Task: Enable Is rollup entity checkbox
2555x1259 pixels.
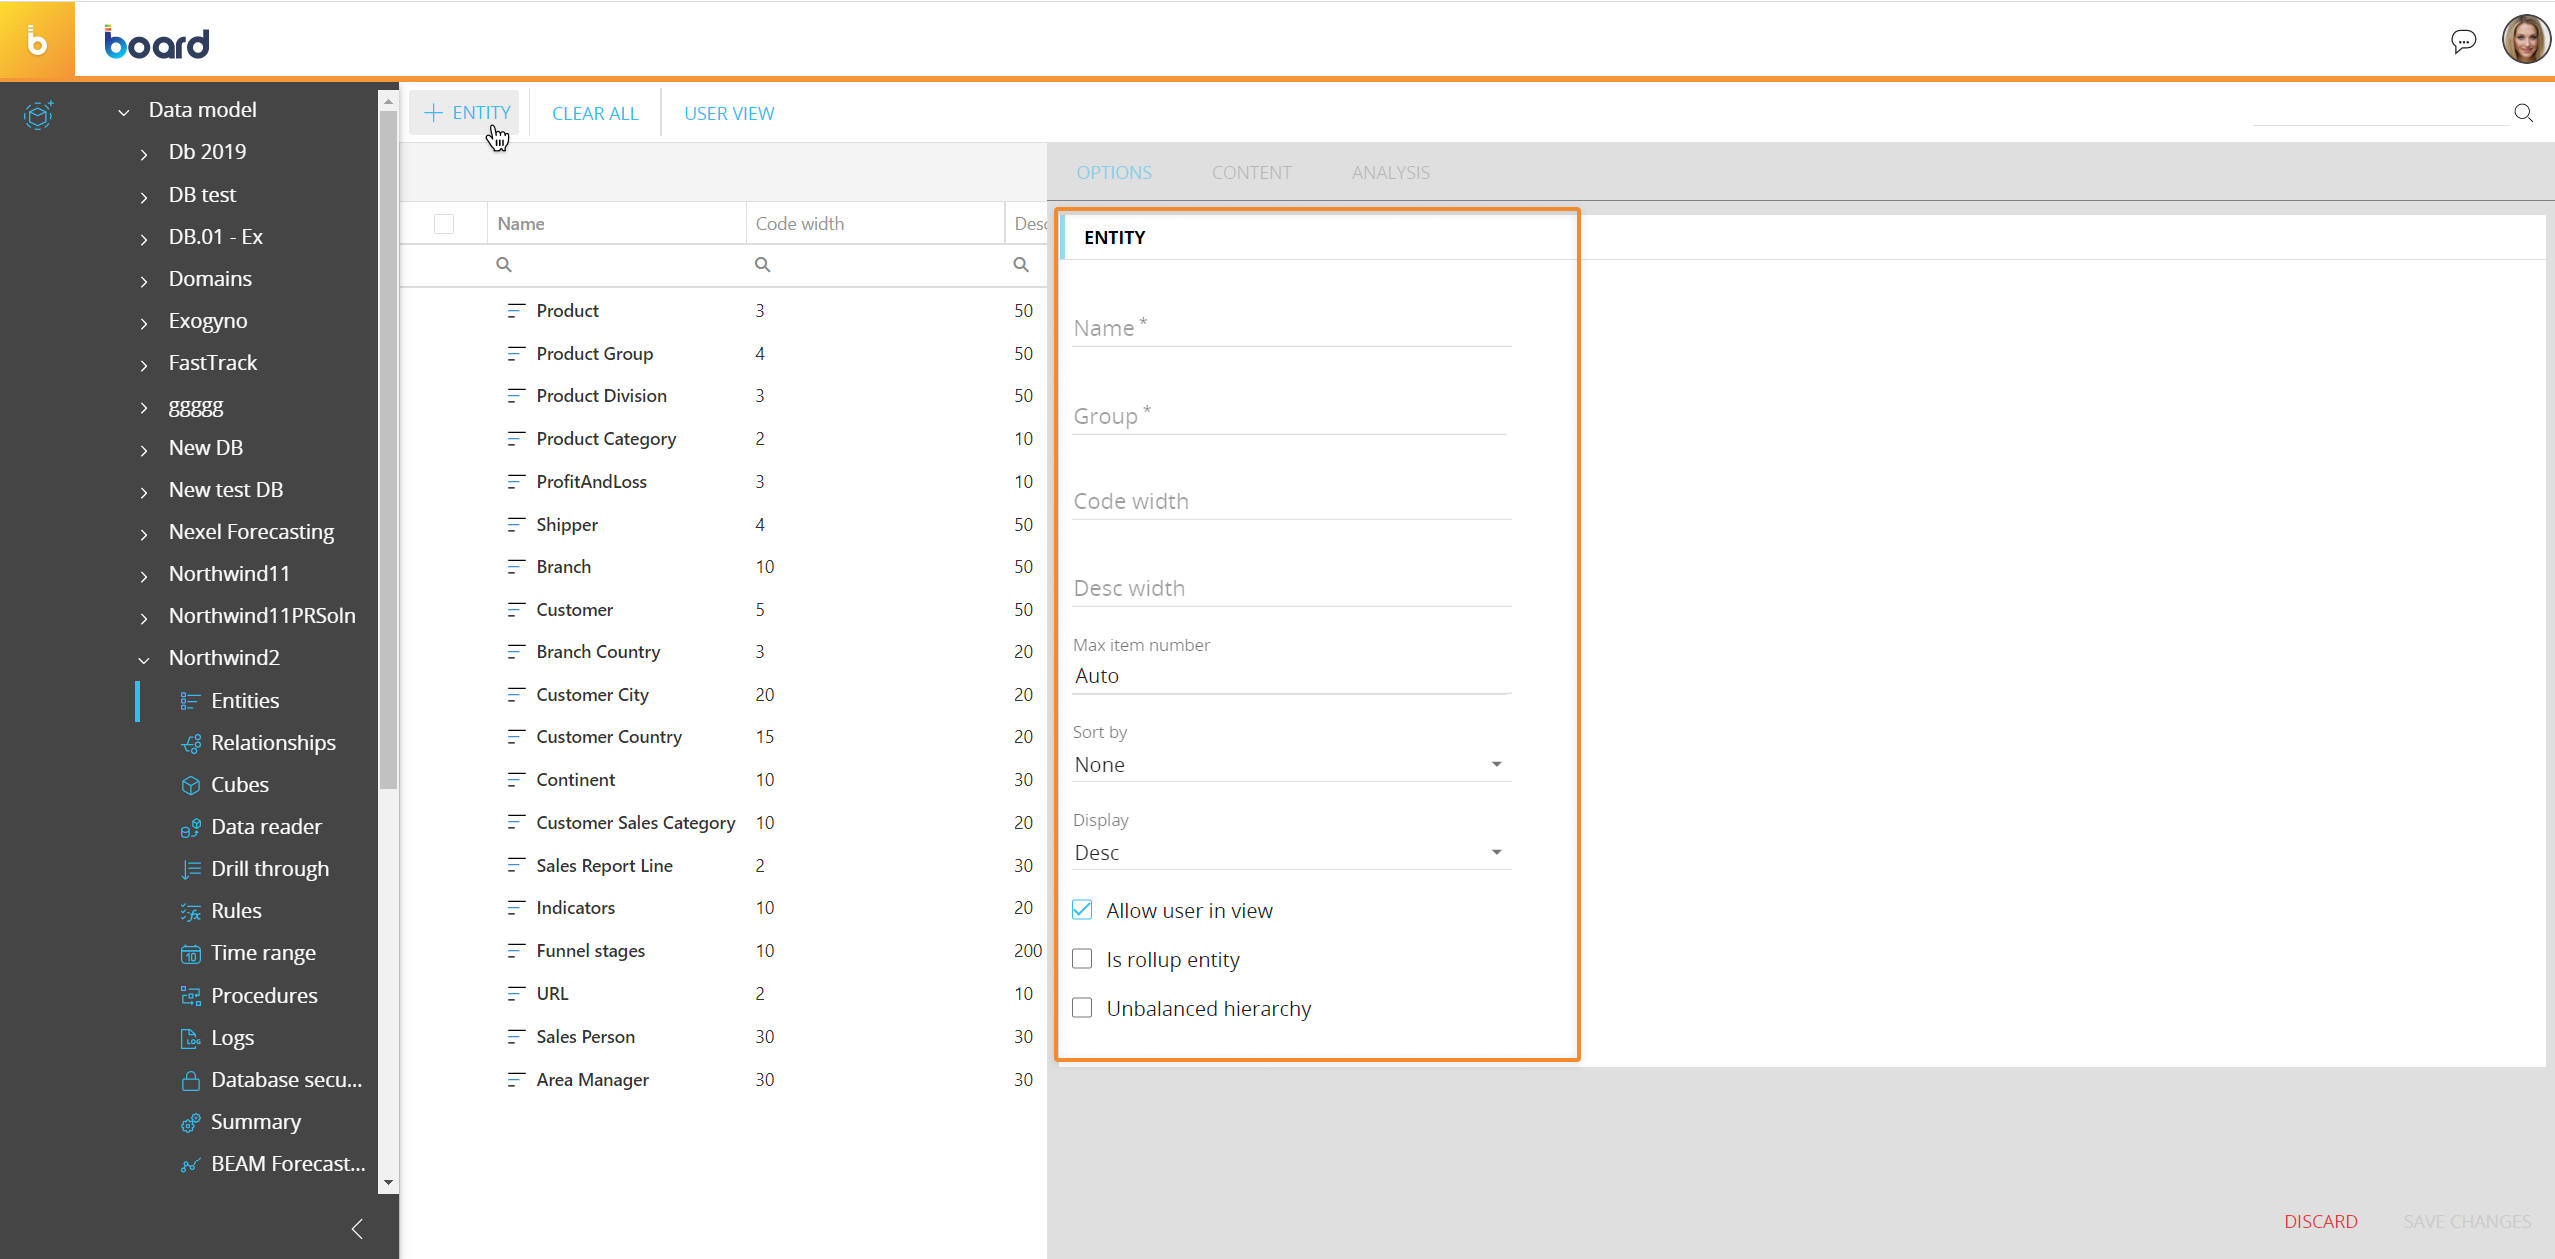Action: (x=1082, y=959)
